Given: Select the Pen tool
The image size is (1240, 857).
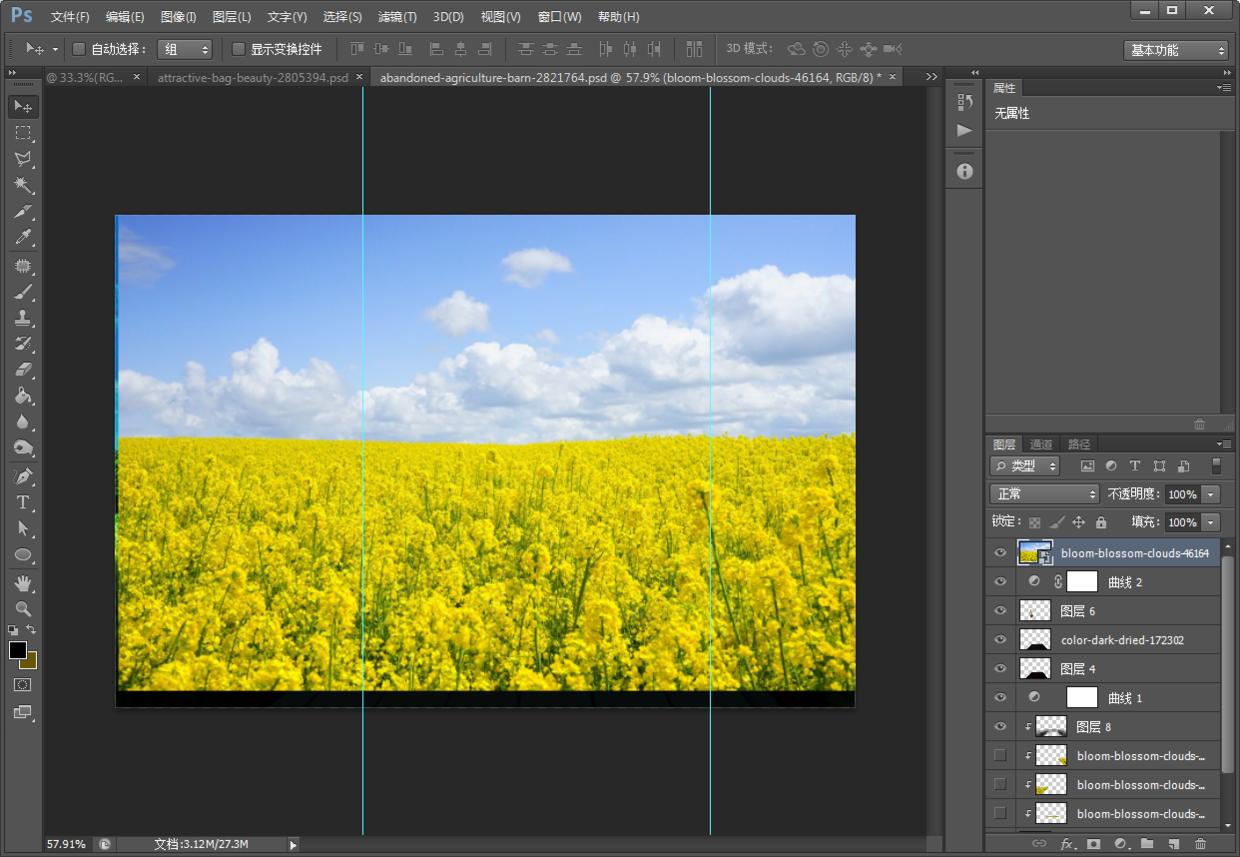Looking at the screenshot, I should tap(23, 476).
